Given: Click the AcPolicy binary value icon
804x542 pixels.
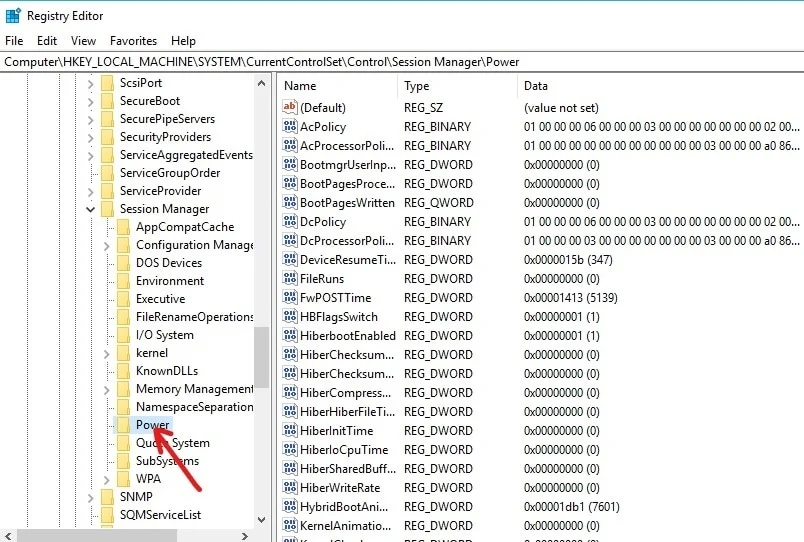Looking at the screenshot, I should click(x=290, y=127).
